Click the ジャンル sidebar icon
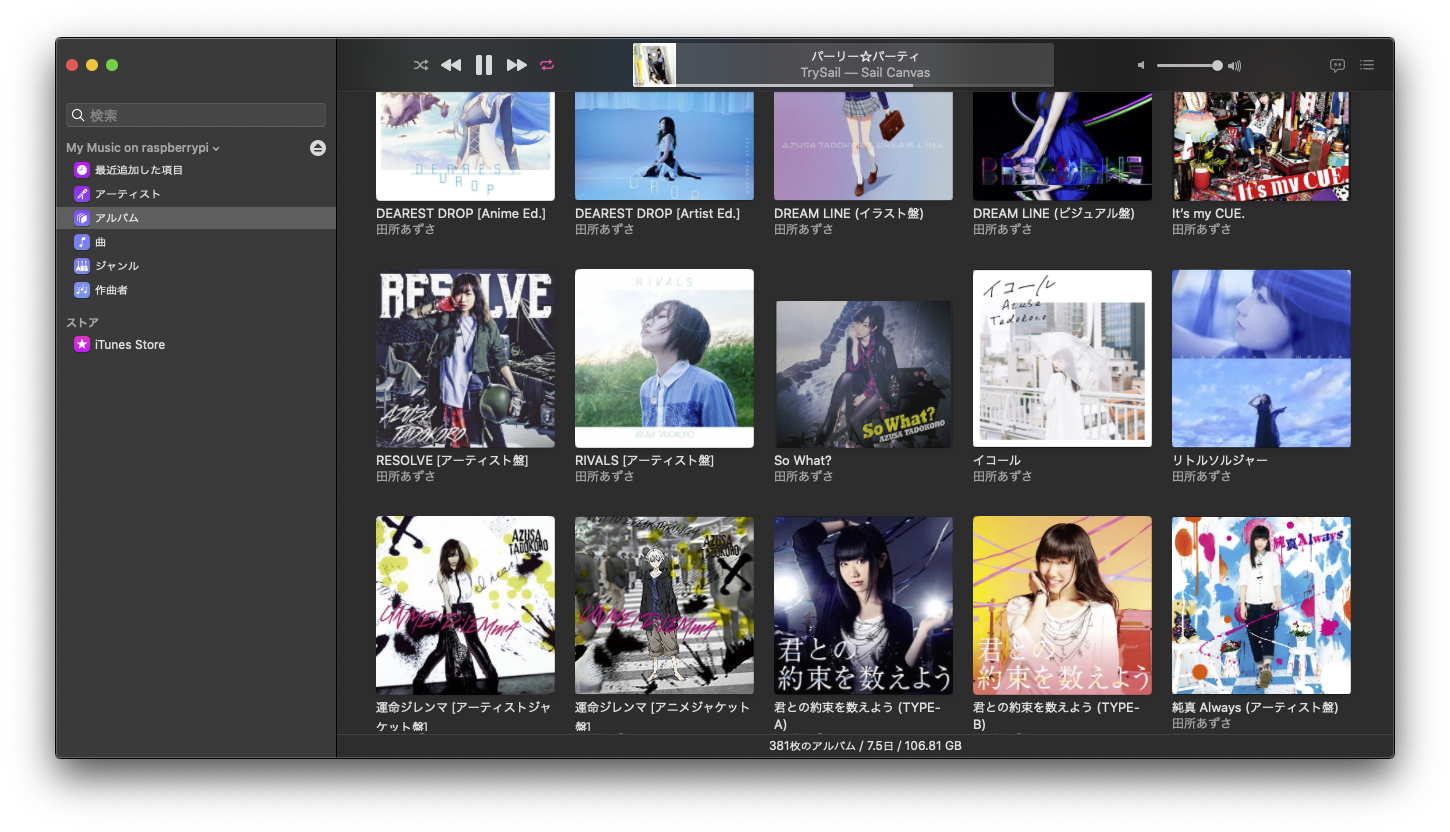 [82, 266]
